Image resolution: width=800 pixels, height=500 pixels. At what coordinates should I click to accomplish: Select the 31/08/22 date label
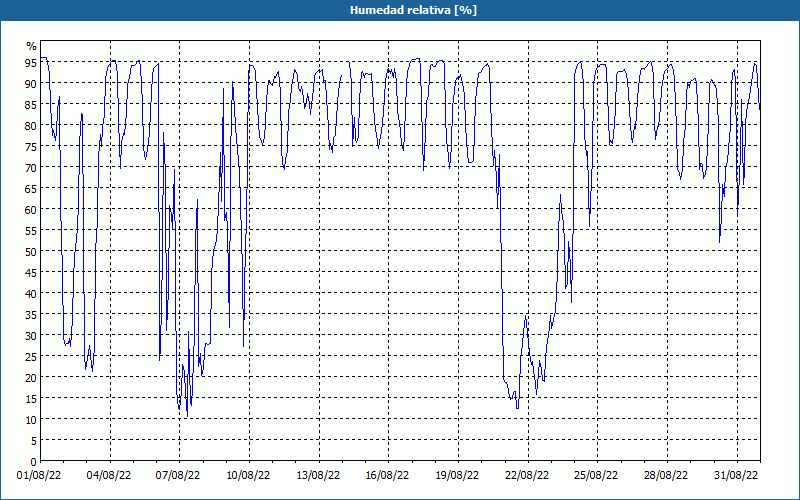736,476
